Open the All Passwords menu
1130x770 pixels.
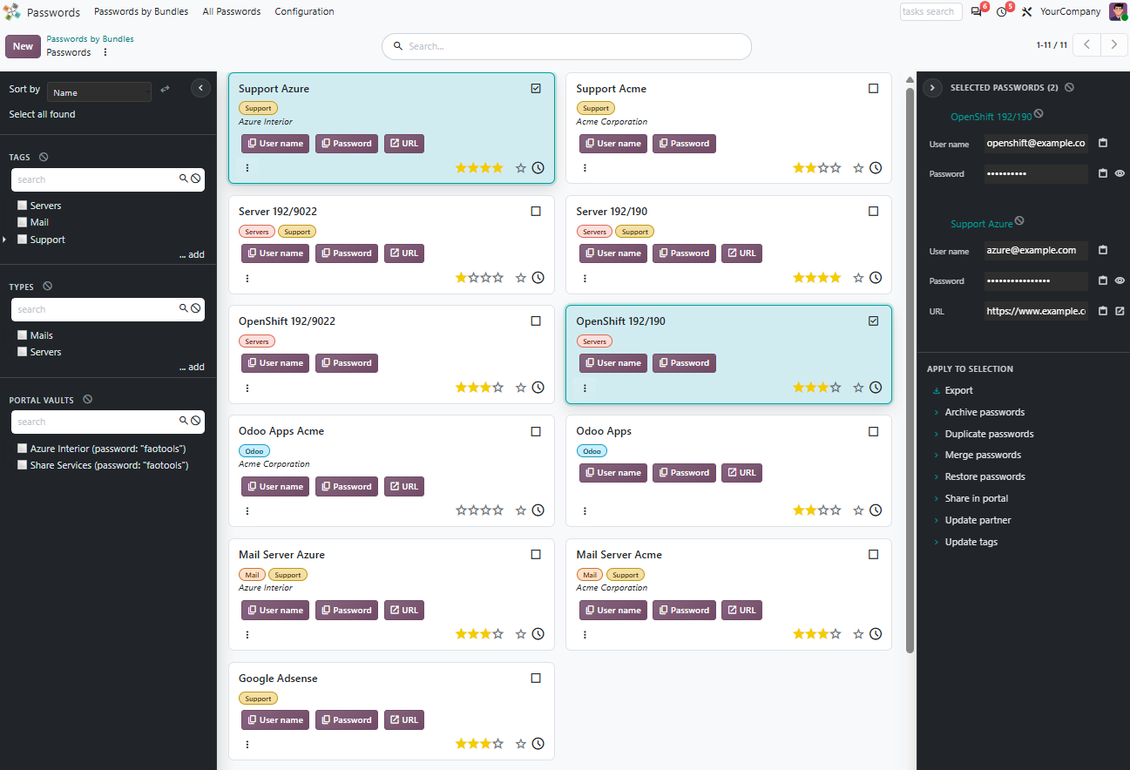point(231,12)
